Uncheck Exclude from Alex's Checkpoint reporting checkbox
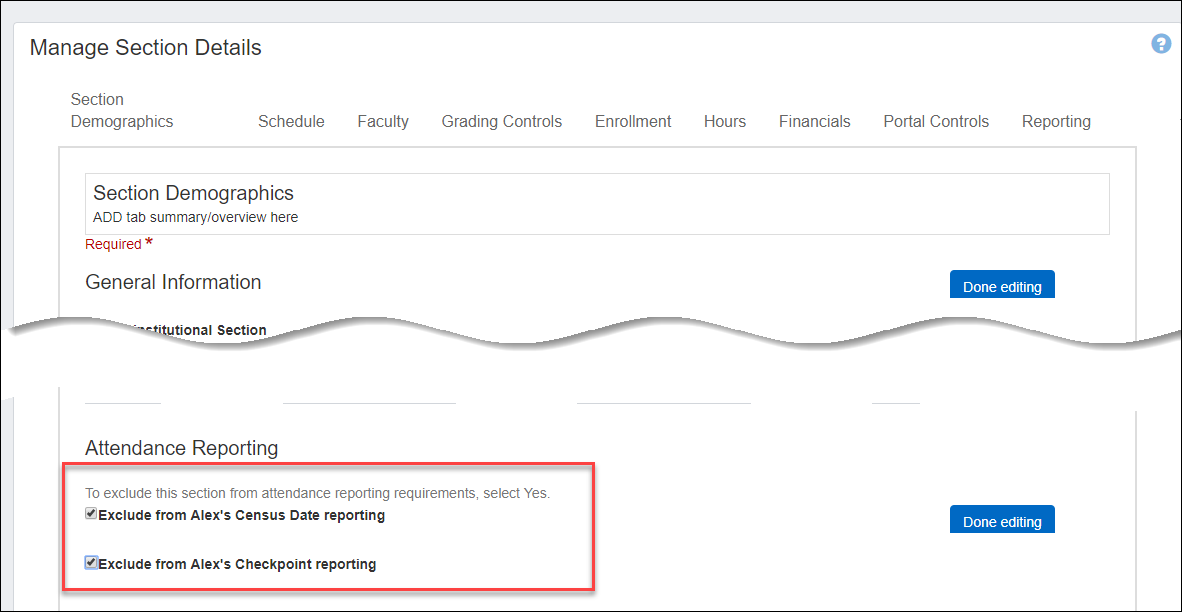The width and height of the screenshot is (1182, 612). click(91, 563)
